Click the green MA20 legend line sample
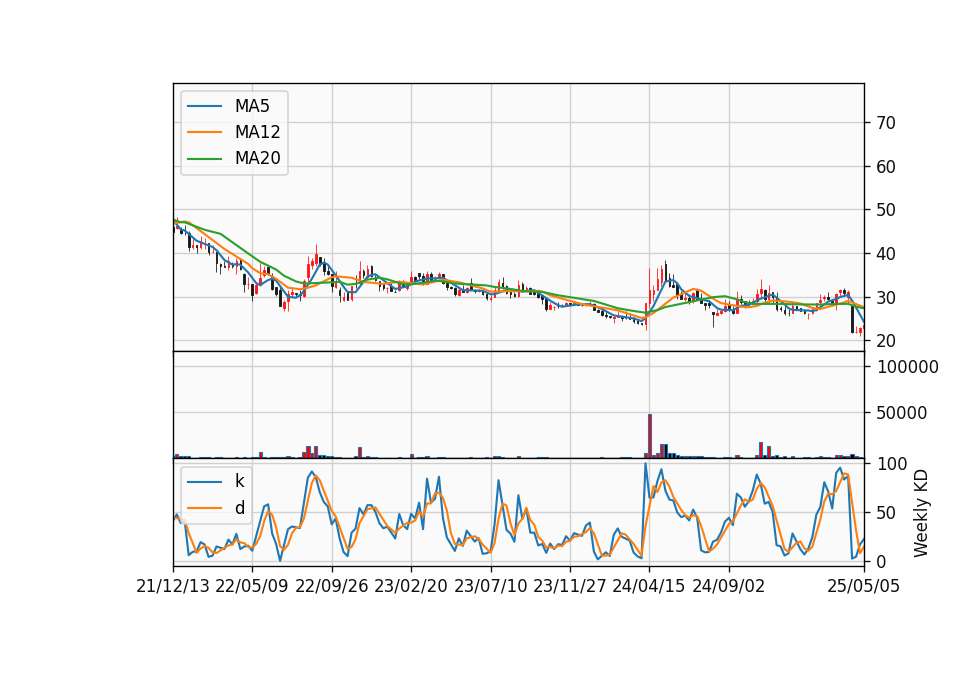 (x=204, y=158)
